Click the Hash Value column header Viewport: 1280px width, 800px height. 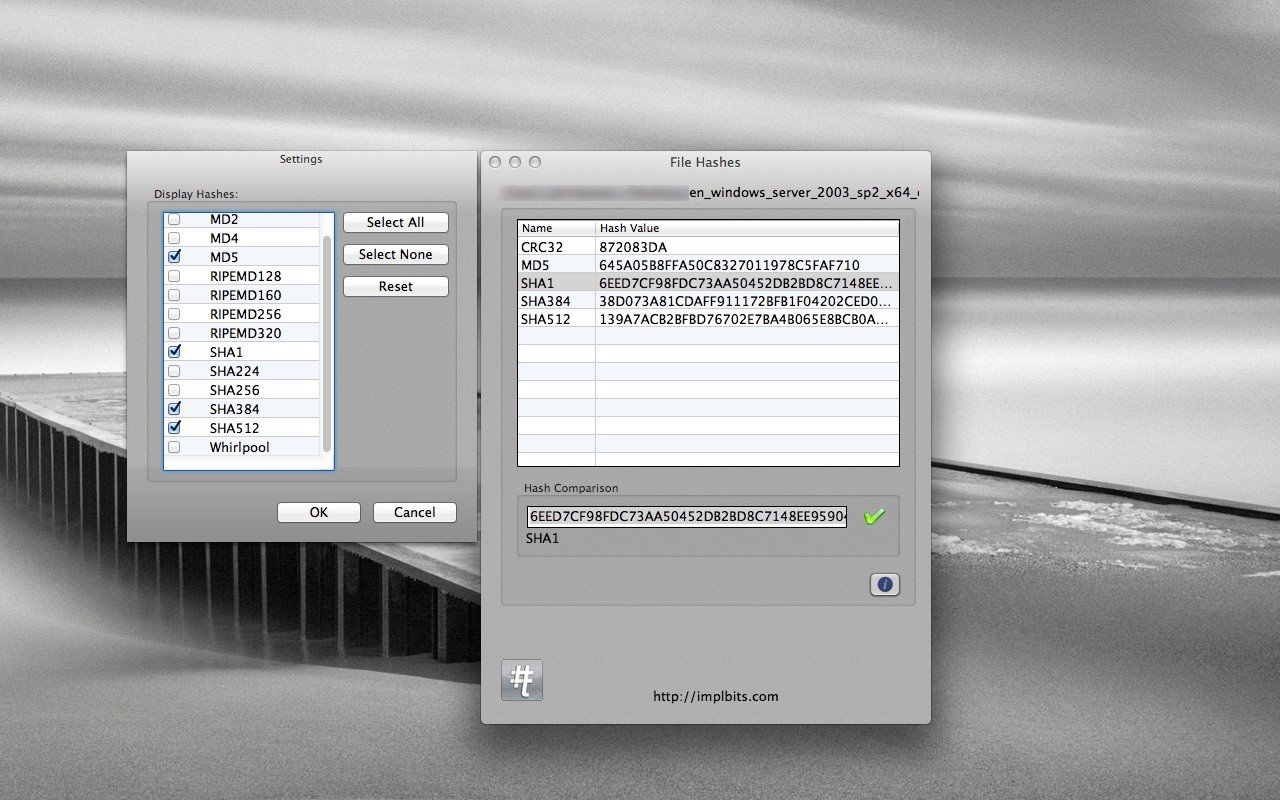coord(746,228)
